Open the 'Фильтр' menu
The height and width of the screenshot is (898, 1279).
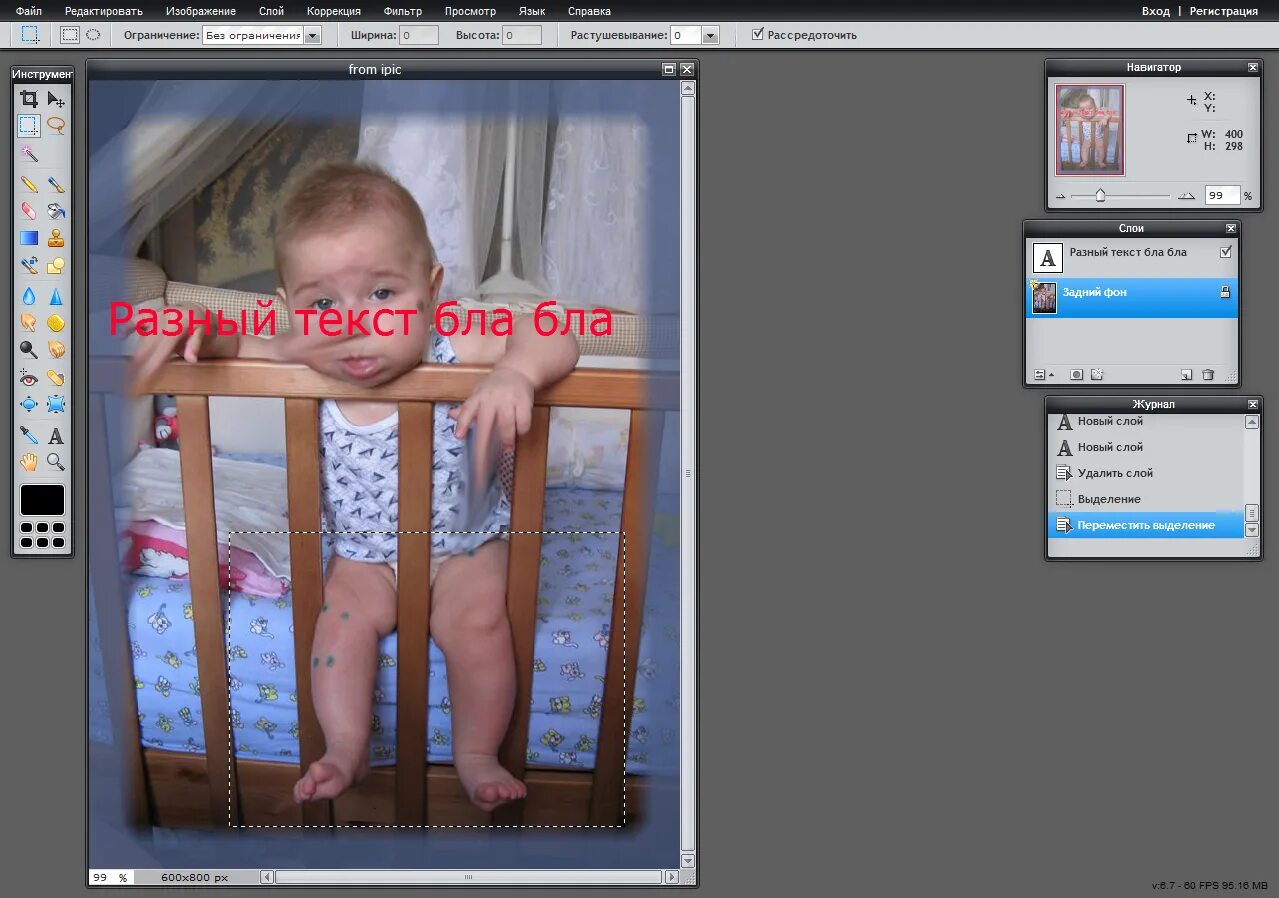(x=403, y=11)
